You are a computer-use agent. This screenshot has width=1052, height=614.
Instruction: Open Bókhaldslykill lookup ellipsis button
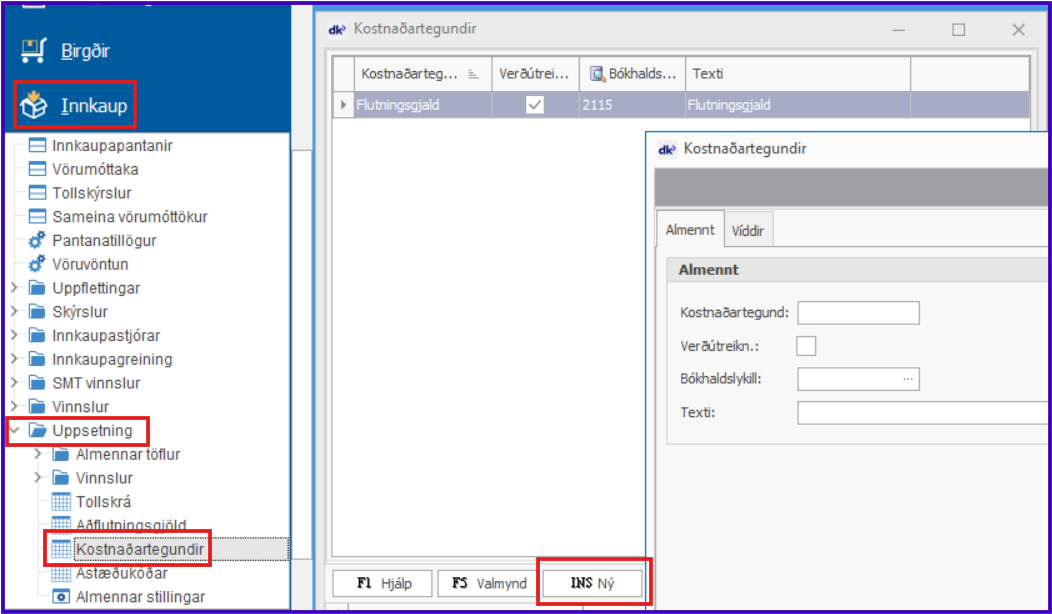point(908,379)
